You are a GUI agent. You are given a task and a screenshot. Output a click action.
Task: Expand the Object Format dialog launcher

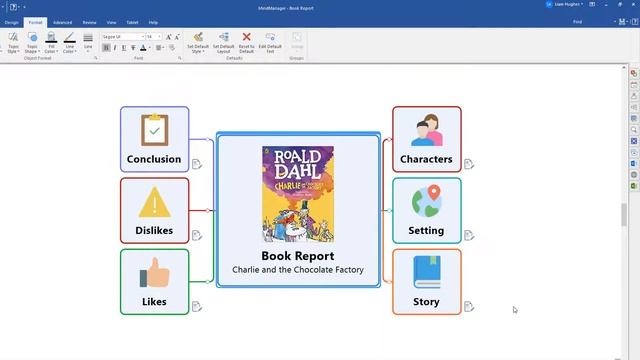coord(96,58)
